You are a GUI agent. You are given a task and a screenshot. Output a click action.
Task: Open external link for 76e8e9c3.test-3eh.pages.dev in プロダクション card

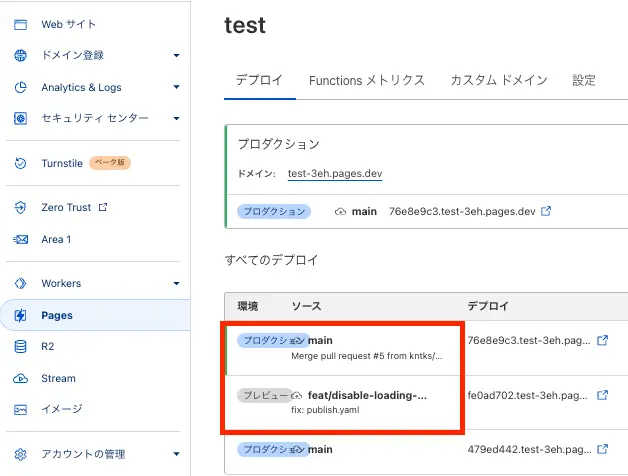pos(546,211)
